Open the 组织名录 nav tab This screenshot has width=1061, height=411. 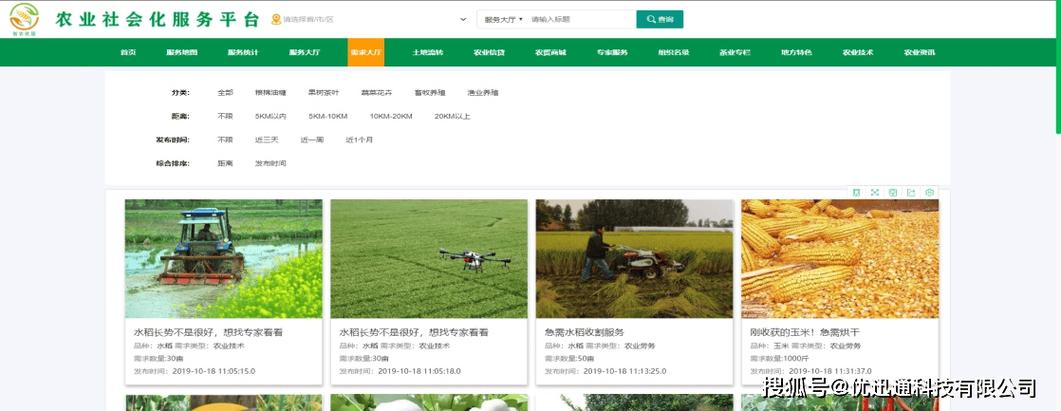673,52
